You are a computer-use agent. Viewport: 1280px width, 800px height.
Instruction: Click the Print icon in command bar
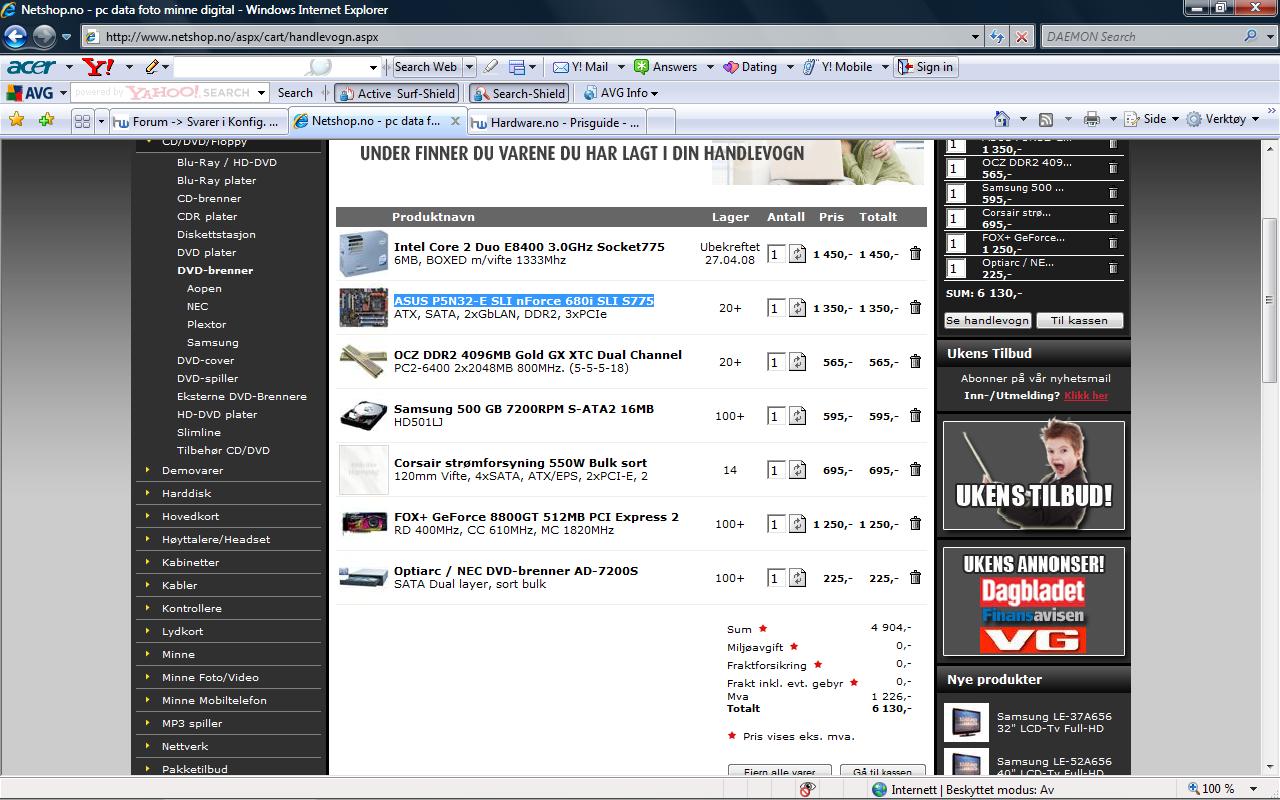(1092, 119)
